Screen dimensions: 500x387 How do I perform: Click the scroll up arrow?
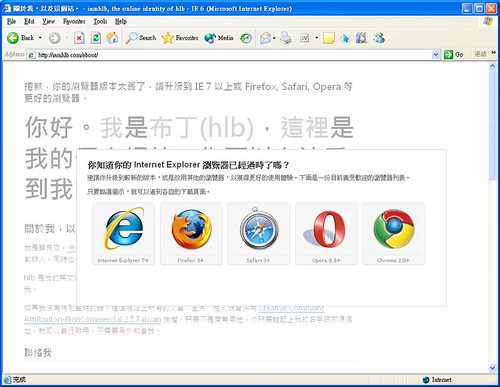tap(492, 66)
